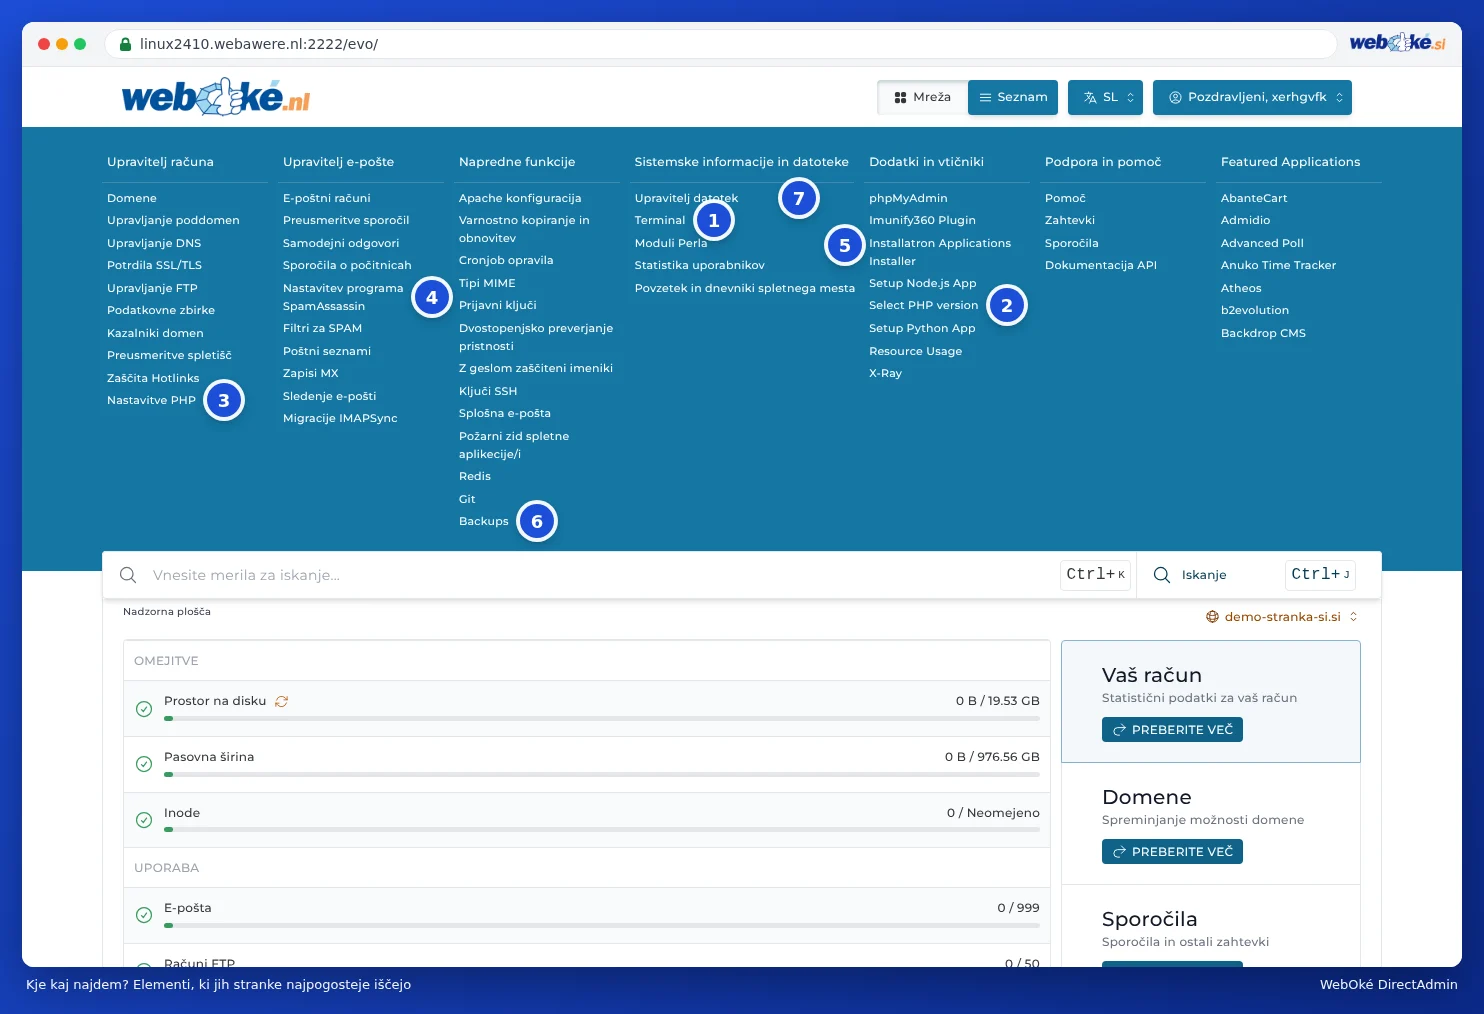Screen dimensions: 1484x1014
Task: Open Imunify360 Plugin
Action: (922, 220)
